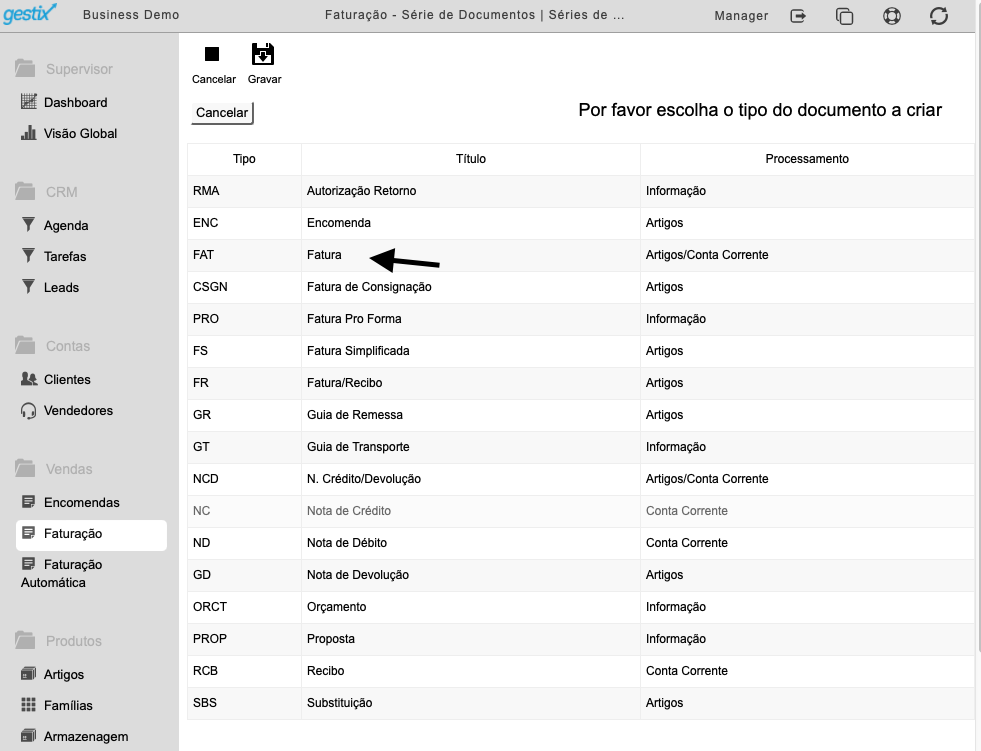Click the Supervisor folder icon
This screenshot has height=751, width=981.
[25, 68]
